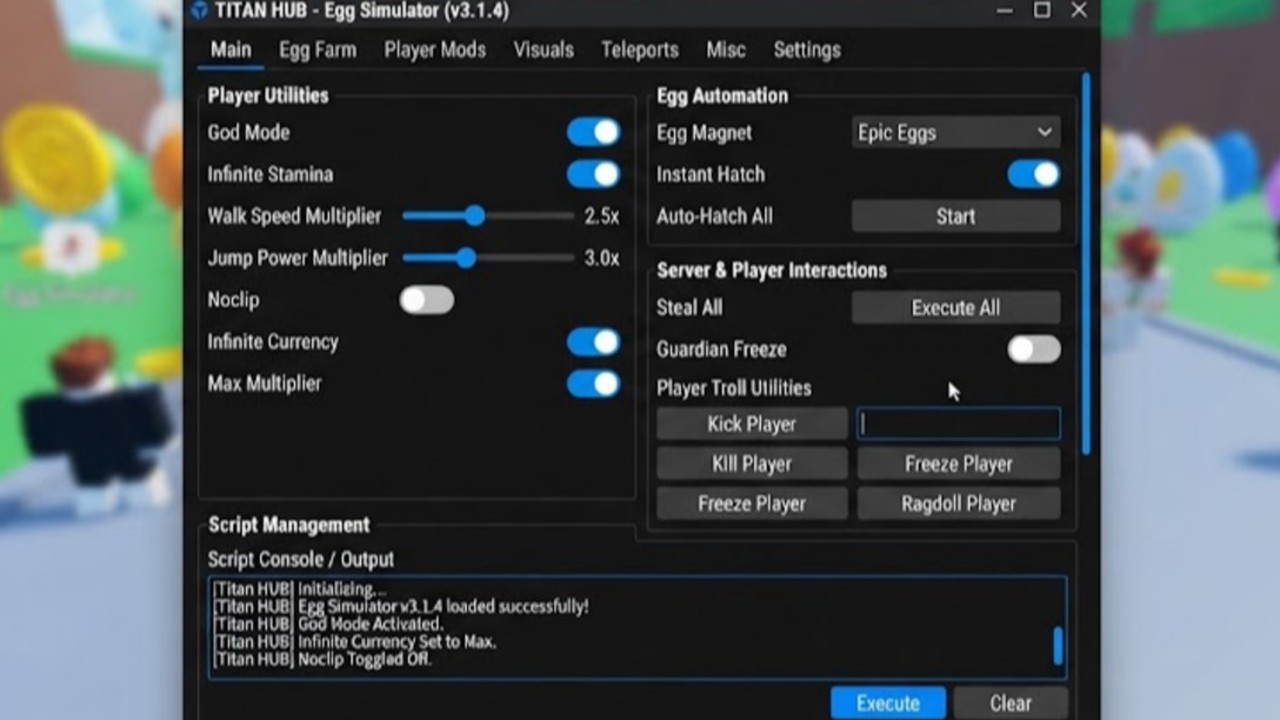Click the script console scrollbar thumb
The height and width of the screenshot is (720, 1280).
click(x=1058, y=645)
